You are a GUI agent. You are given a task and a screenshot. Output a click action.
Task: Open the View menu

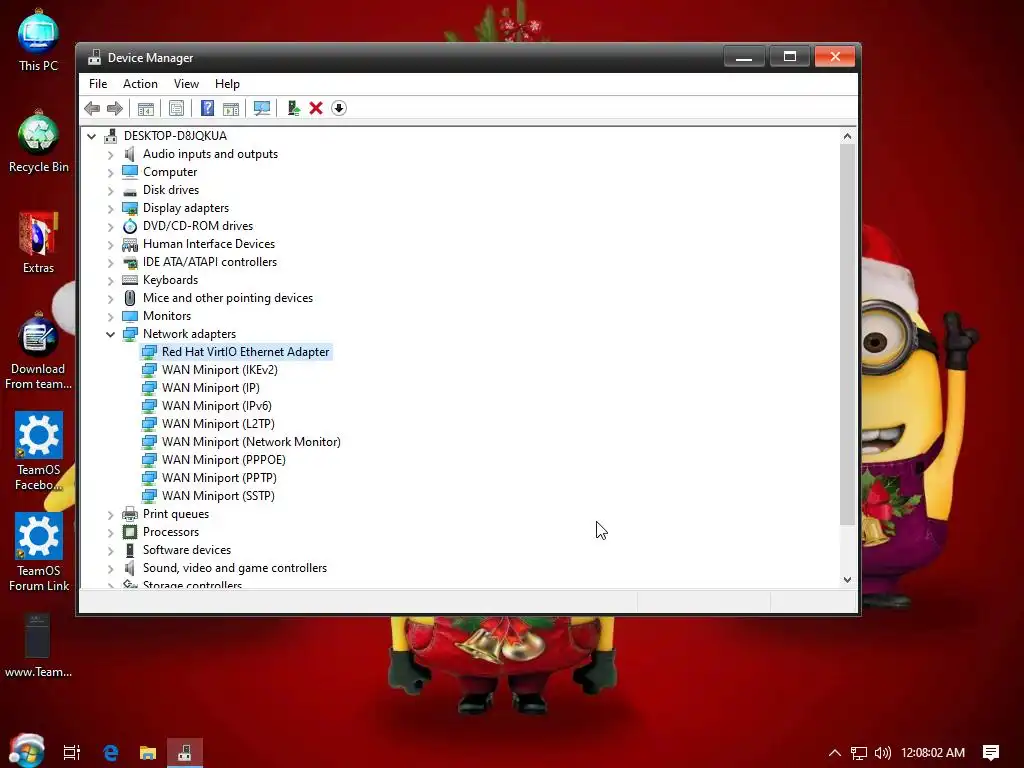coord(186,84)
